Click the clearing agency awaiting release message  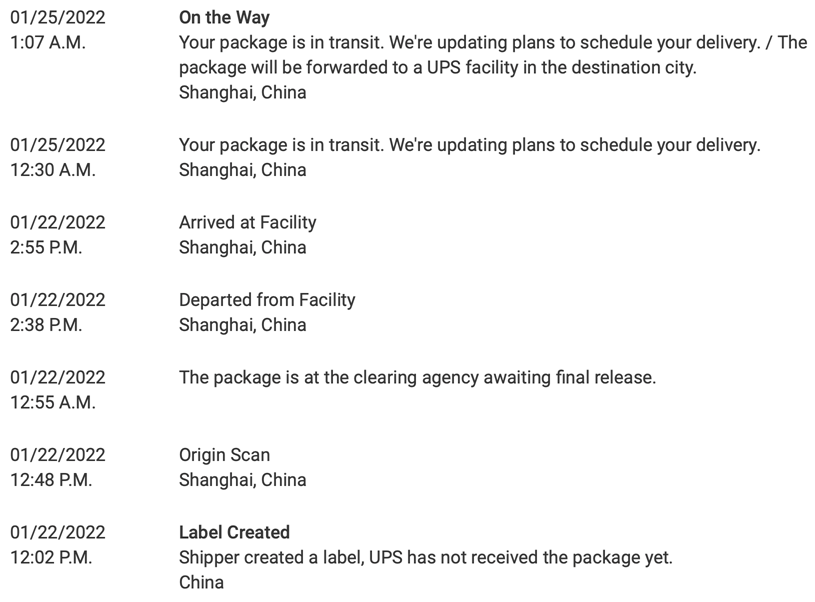[417, 377]
